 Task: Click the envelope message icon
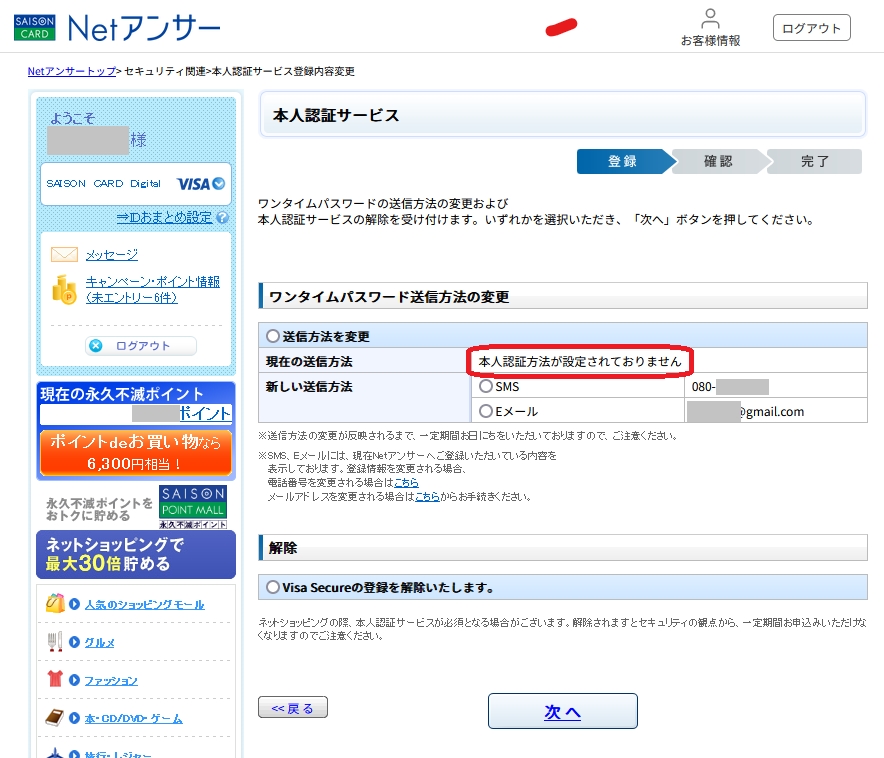point(64,254)
